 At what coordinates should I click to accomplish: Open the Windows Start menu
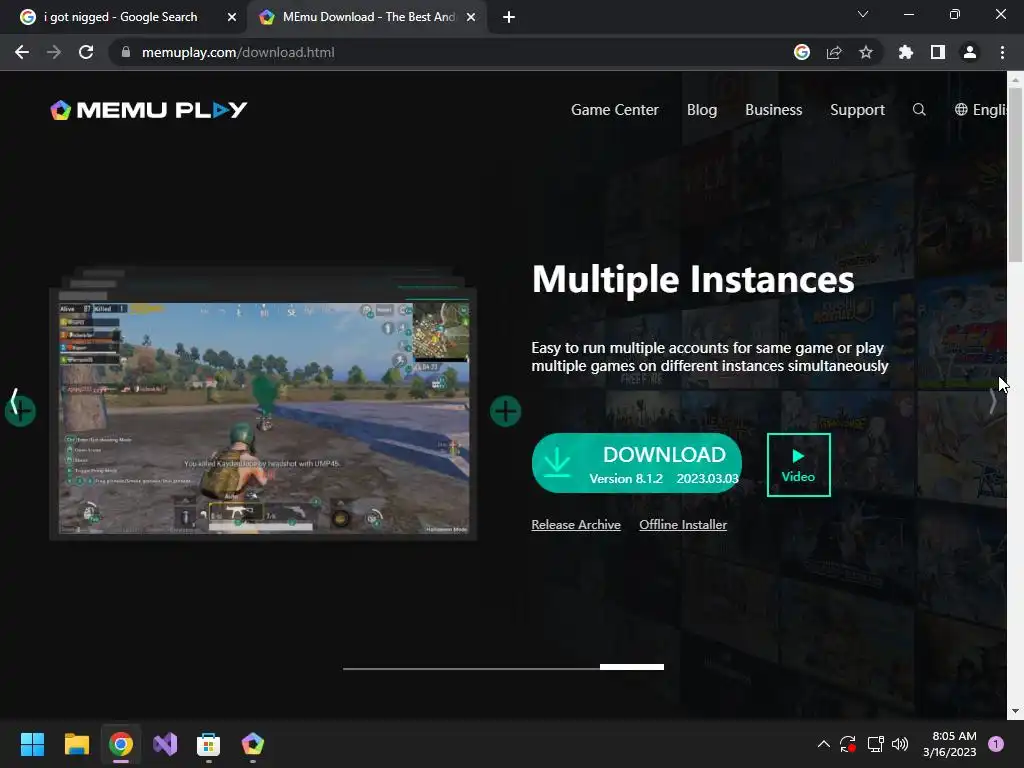tap(32, 744)
